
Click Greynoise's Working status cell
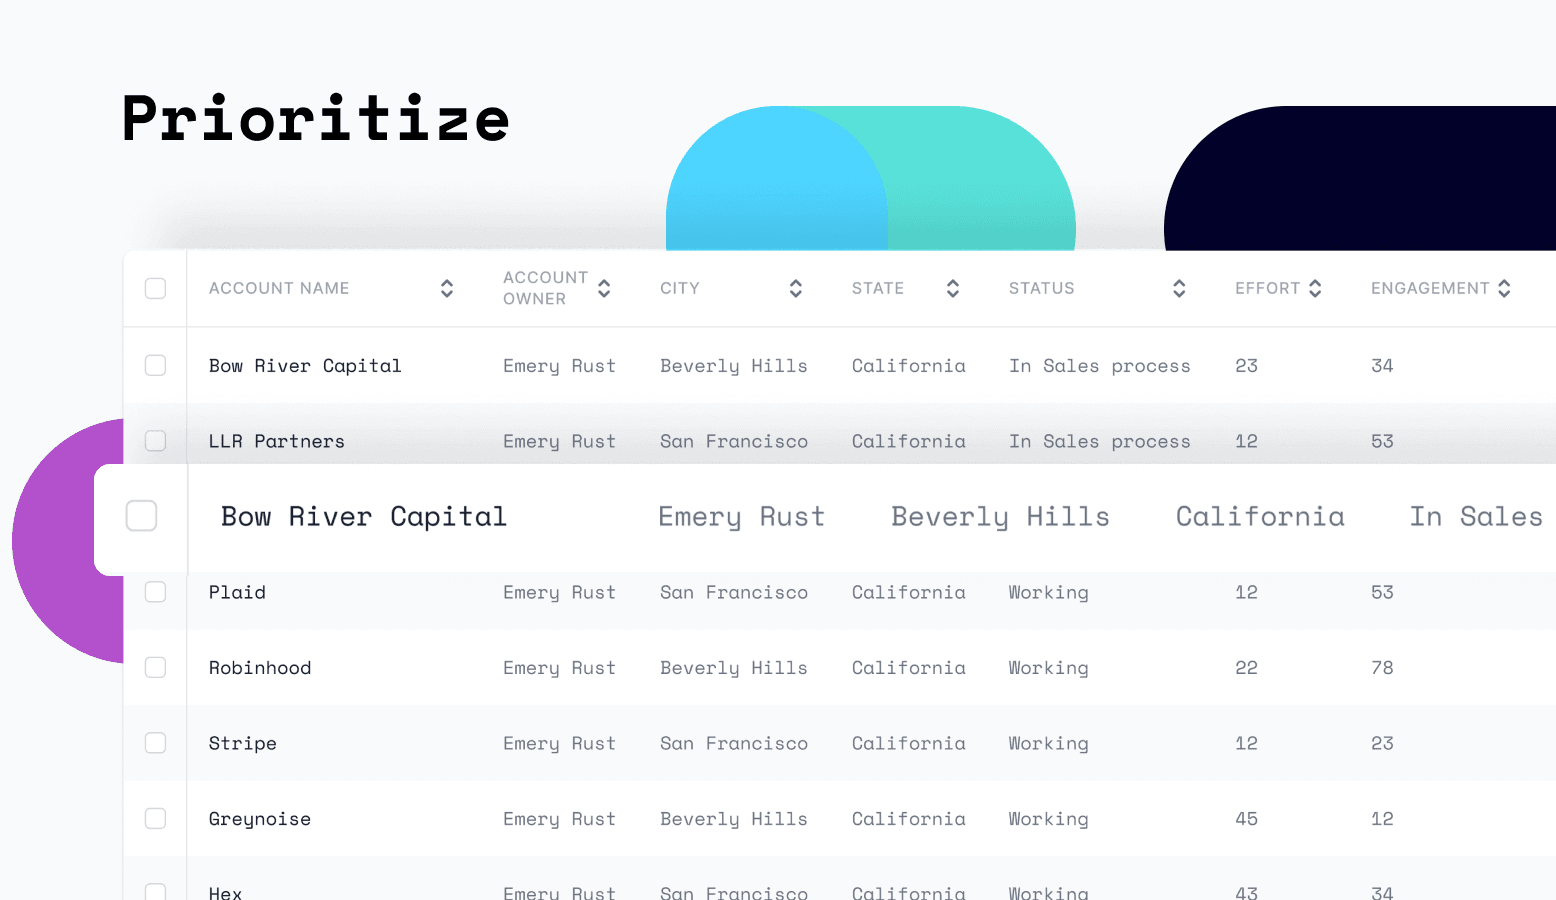[1048, 819]
